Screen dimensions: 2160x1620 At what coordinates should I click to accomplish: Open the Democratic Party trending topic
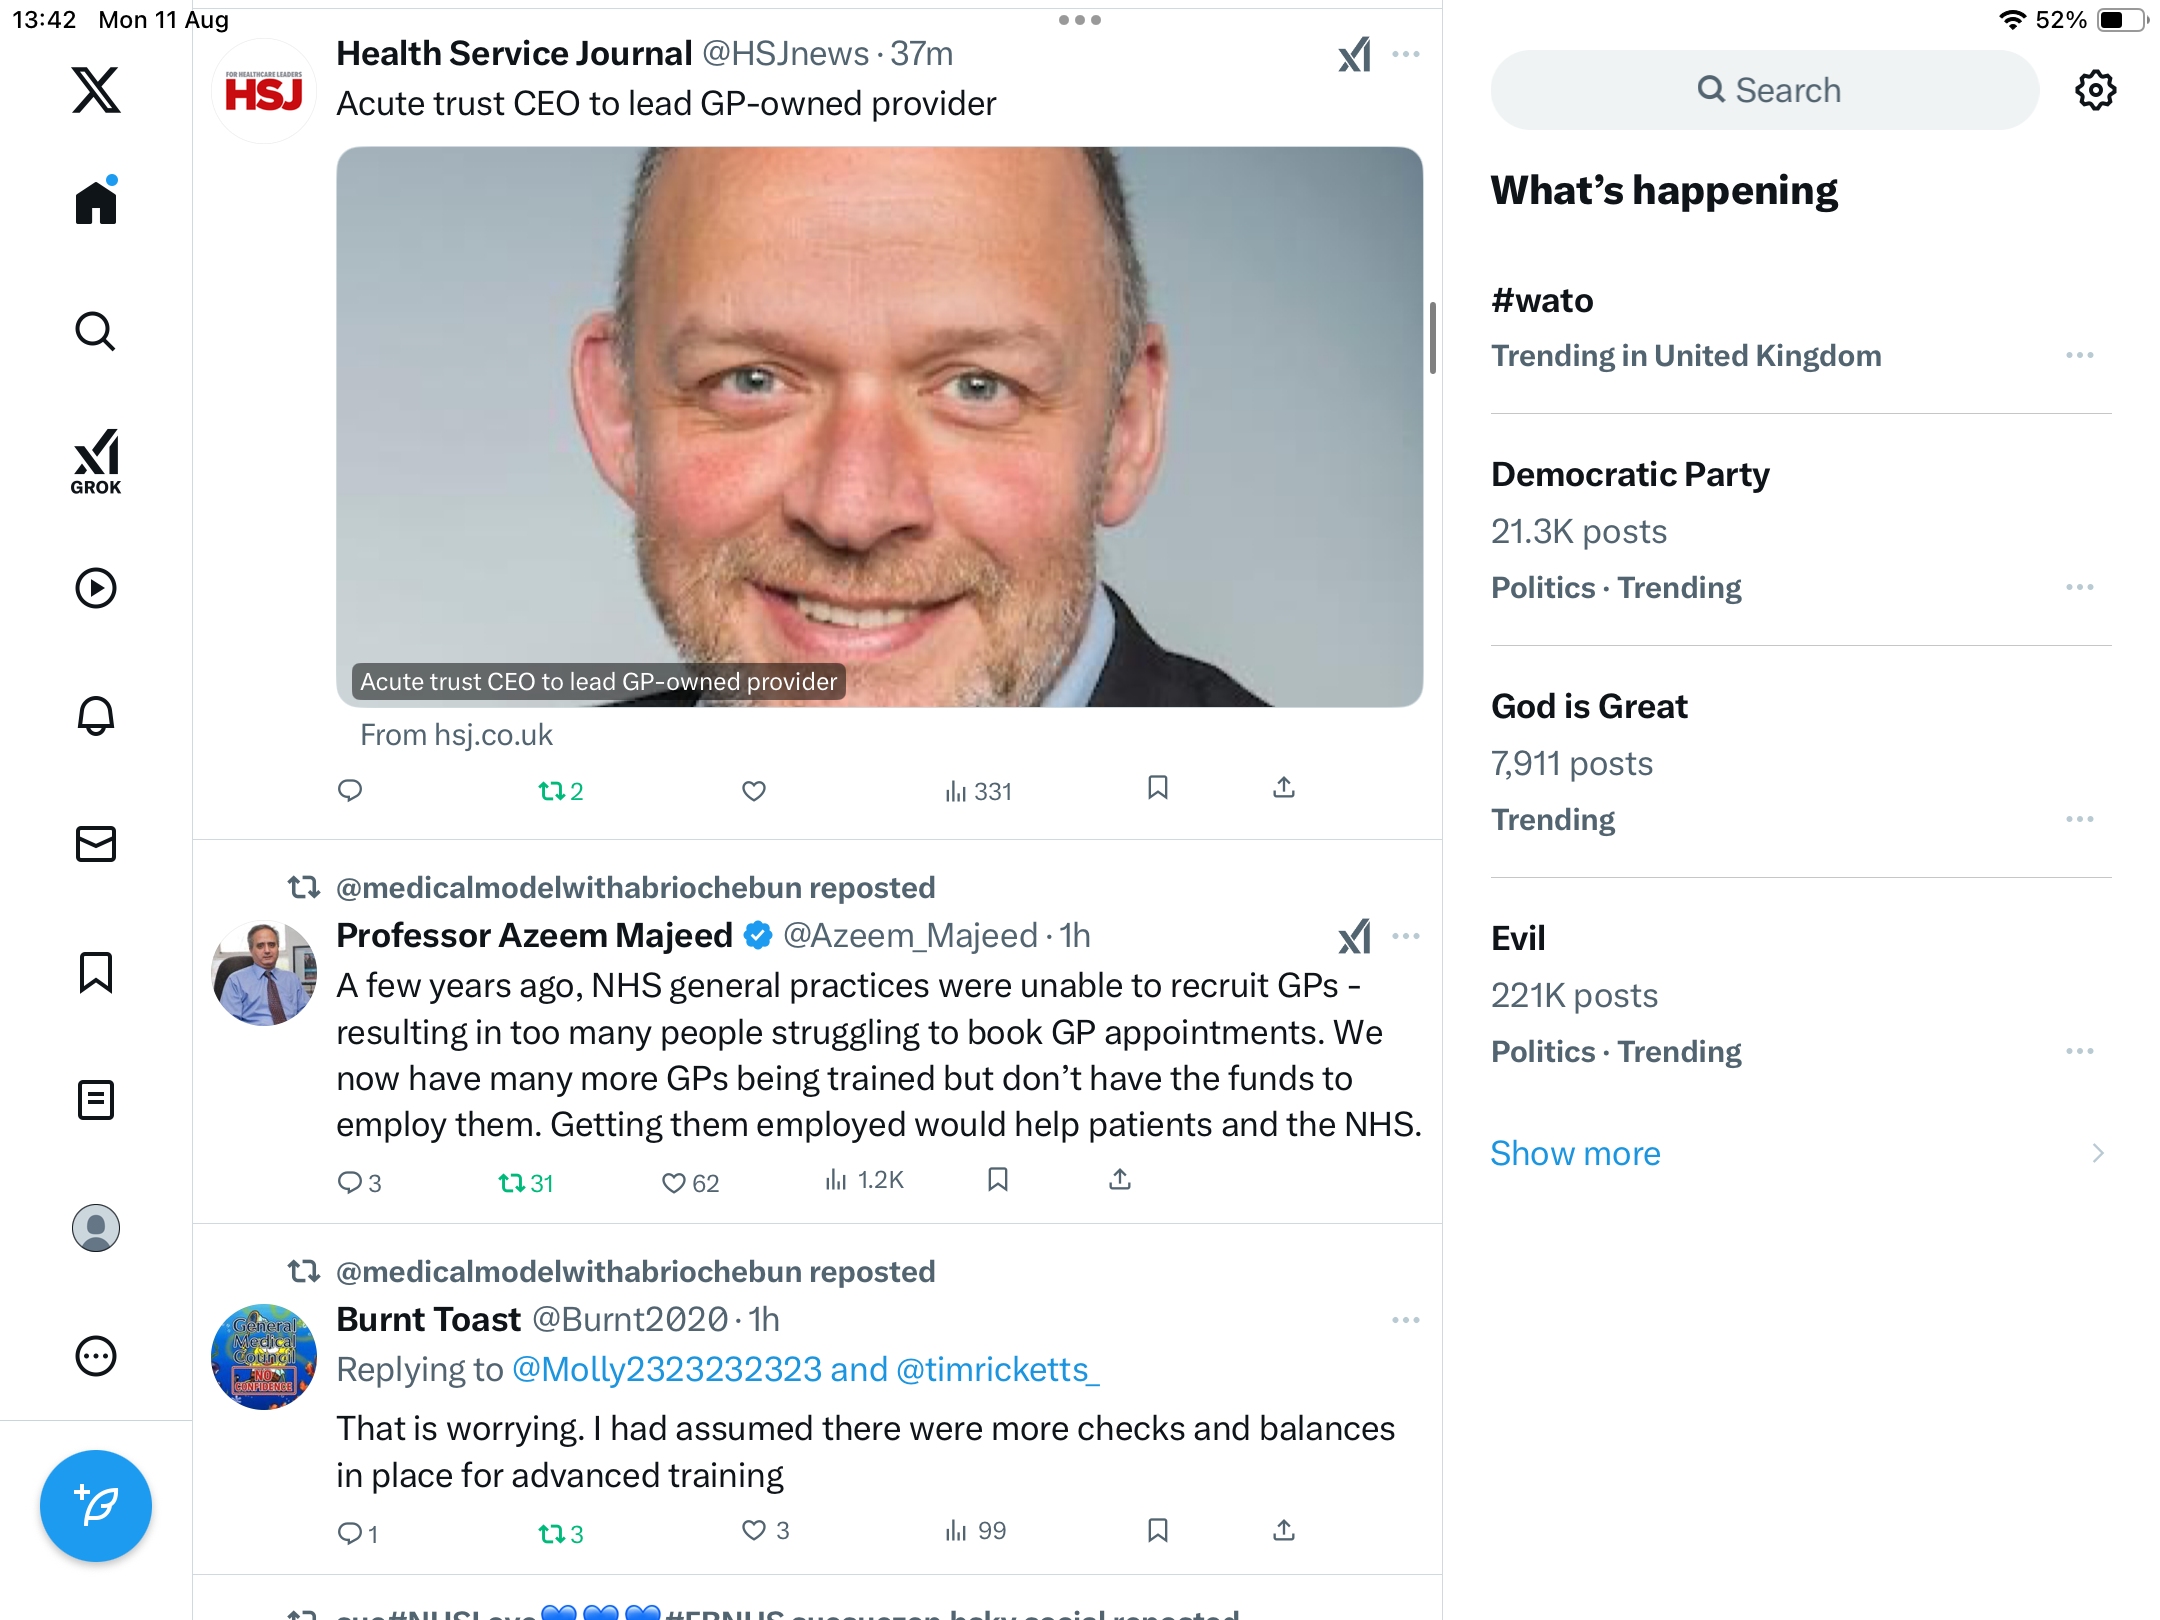coord(1630,474)
